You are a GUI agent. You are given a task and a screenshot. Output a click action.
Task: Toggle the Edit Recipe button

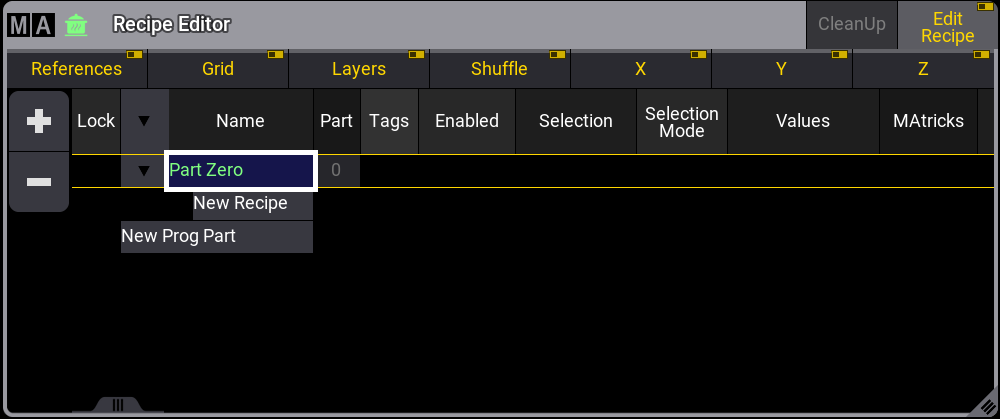(x=947, y=27)
